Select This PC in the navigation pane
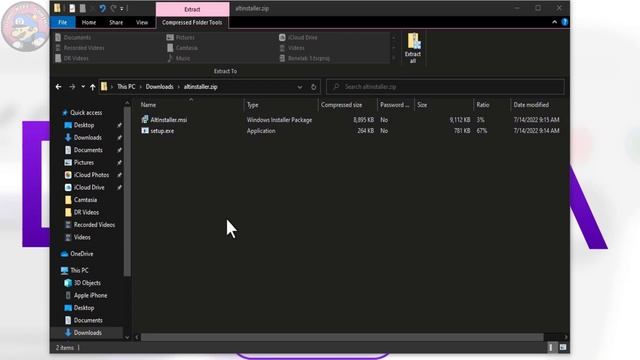The height and width of the screenshot is (360, 640). (79, 270)
